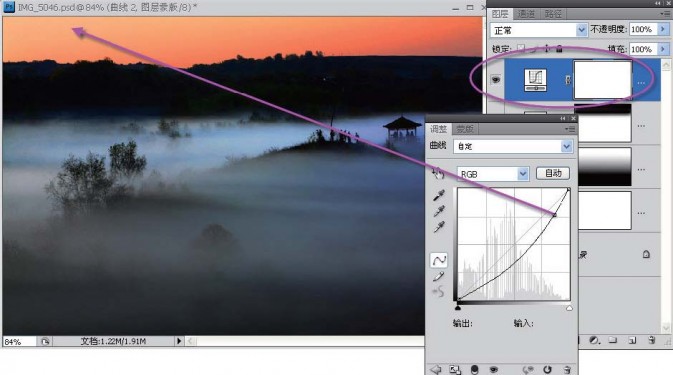
Task: Collapse the Layers panel with double-arrow icon
Action: pos(658,3)
